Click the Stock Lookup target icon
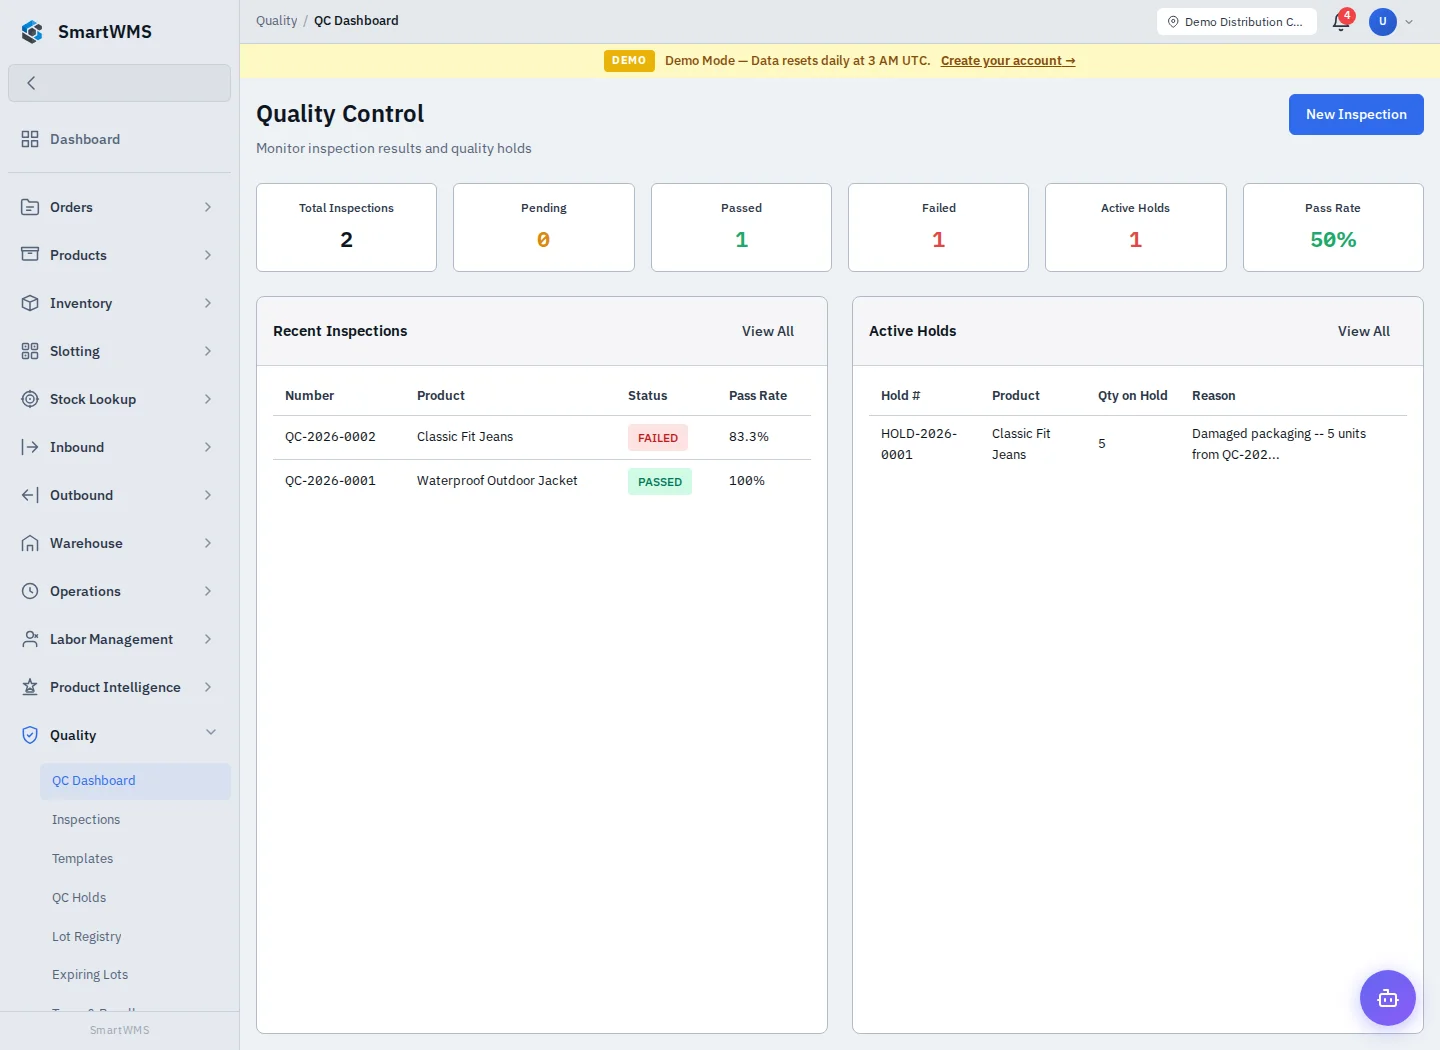 point(30,399)
